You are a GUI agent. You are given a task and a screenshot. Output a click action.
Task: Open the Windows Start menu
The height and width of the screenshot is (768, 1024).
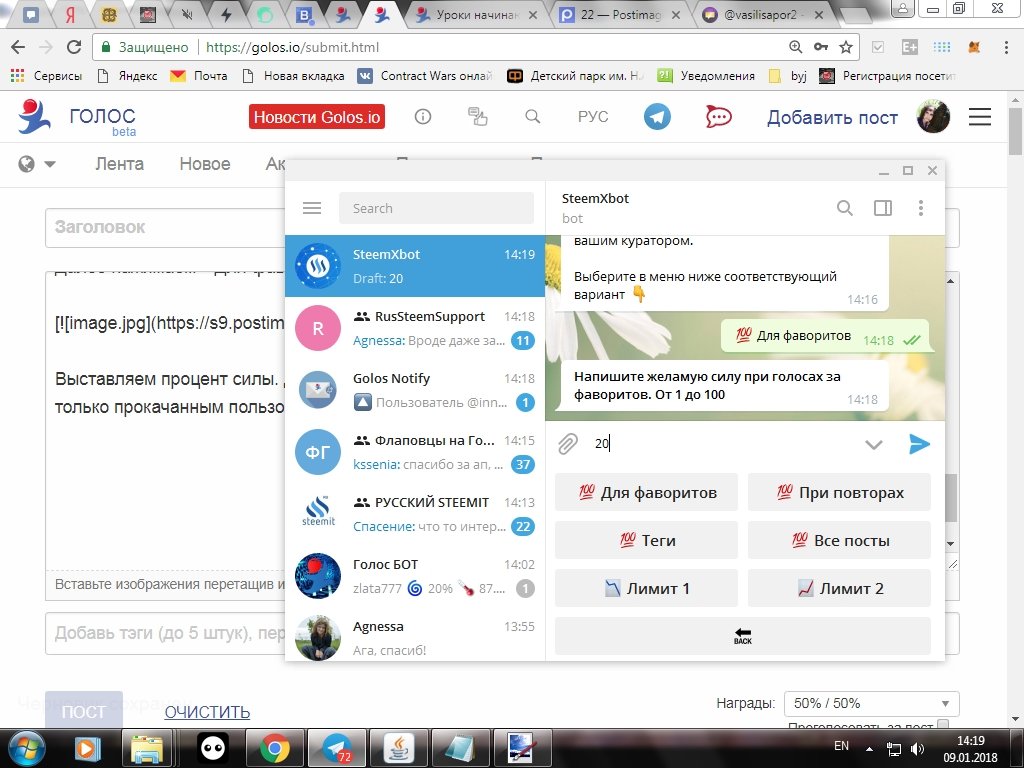pyautogui.click(x=25, y=748)
